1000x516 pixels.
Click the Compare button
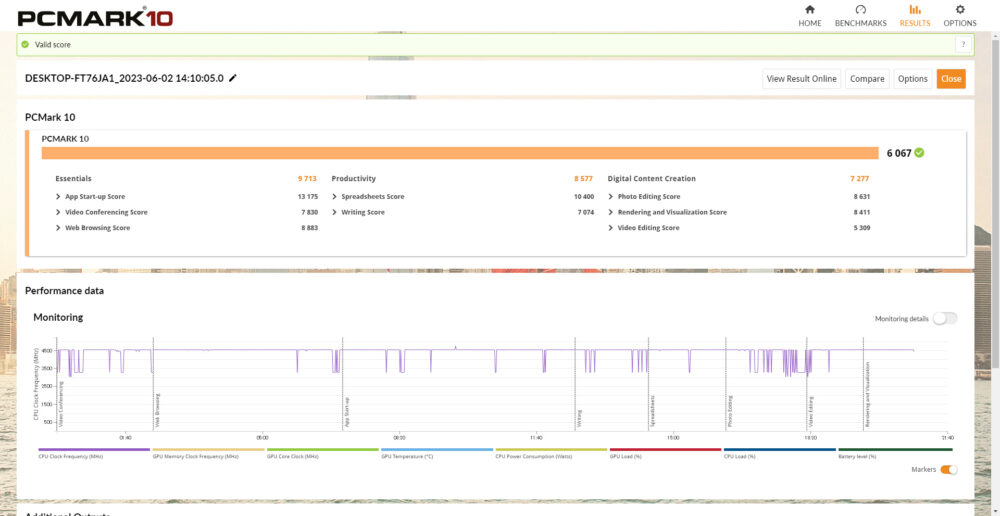pyautogui.click(x=867, y=79)
